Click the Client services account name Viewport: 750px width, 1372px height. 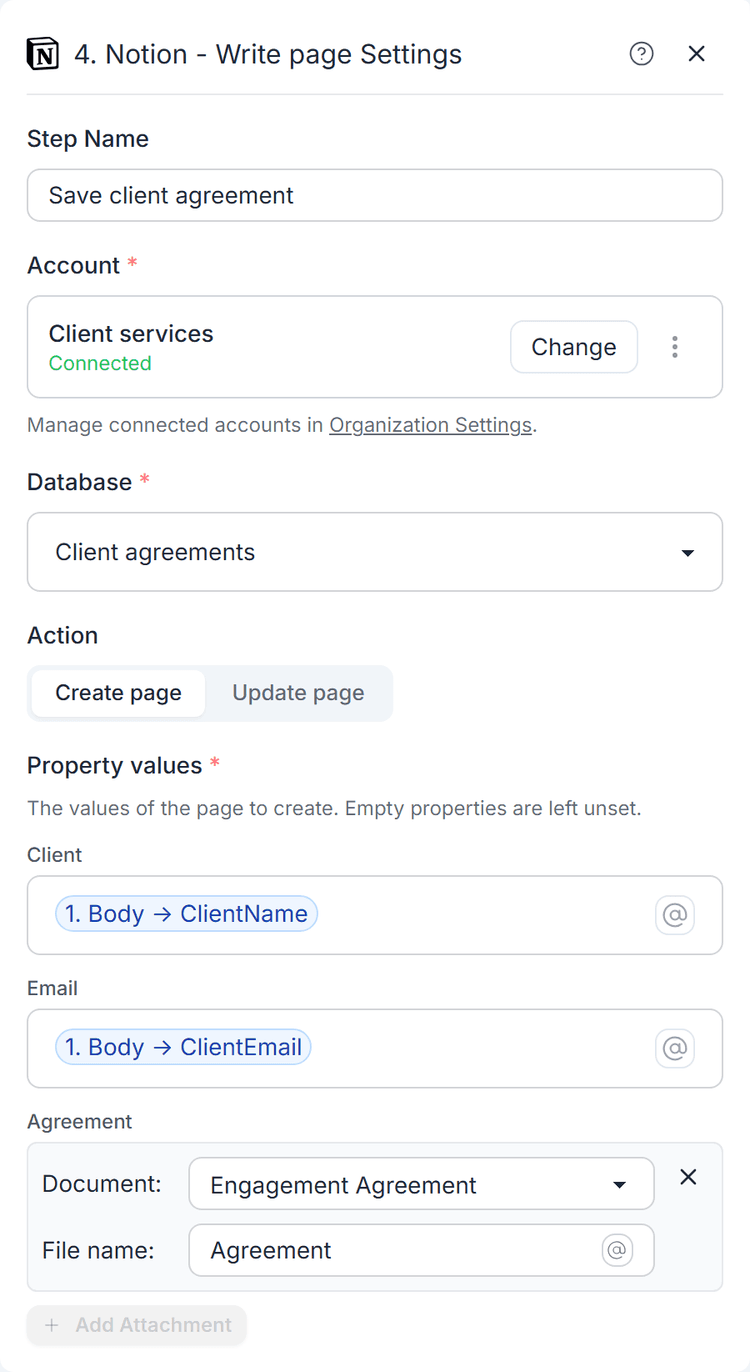tap(131, 334)
